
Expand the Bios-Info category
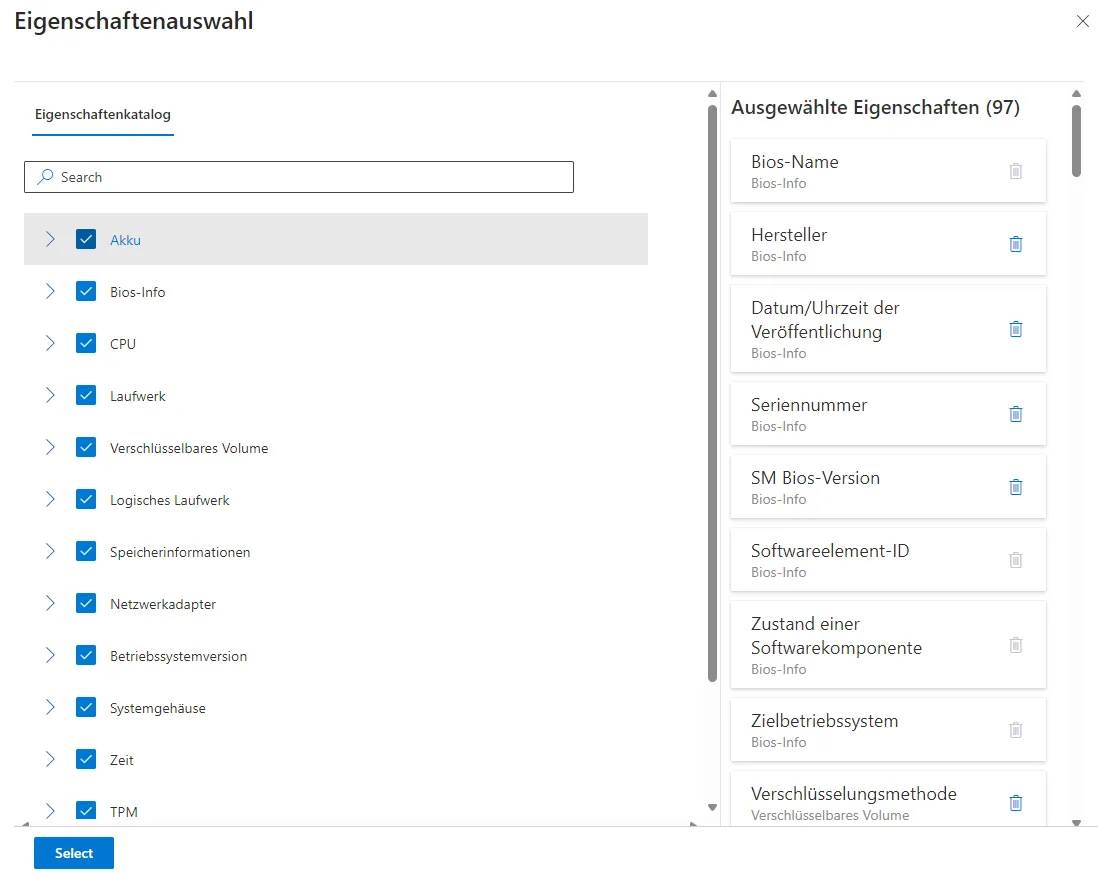pyautogui.click(x=50, y=291)
